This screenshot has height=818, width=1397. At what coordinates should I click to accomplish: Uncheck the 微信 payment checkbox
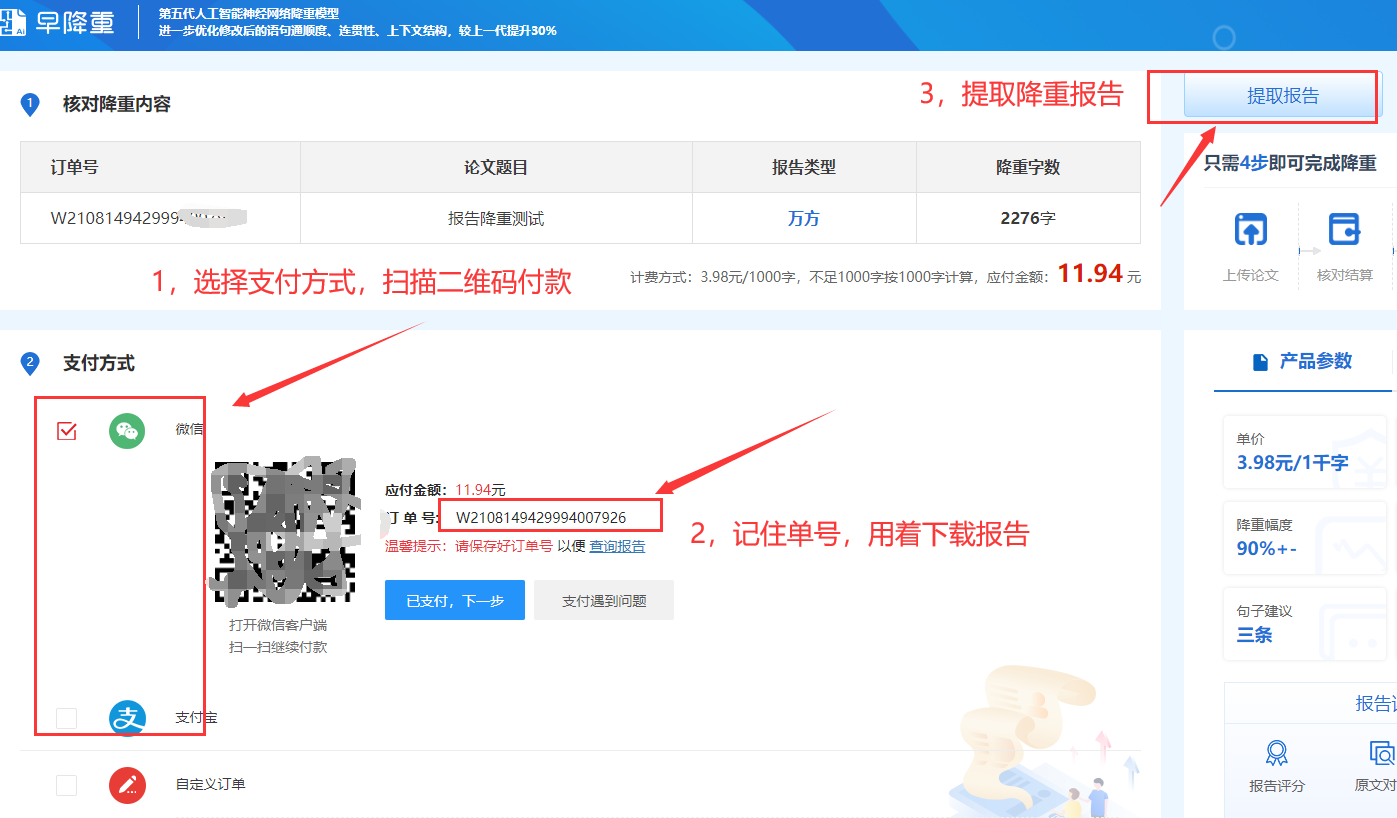(x=67, y=431)
